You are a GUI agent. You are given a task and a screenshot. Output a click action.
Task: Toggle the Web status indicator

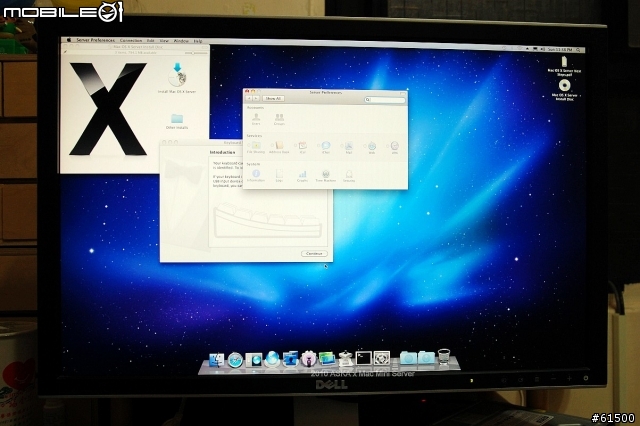[364, 146]
